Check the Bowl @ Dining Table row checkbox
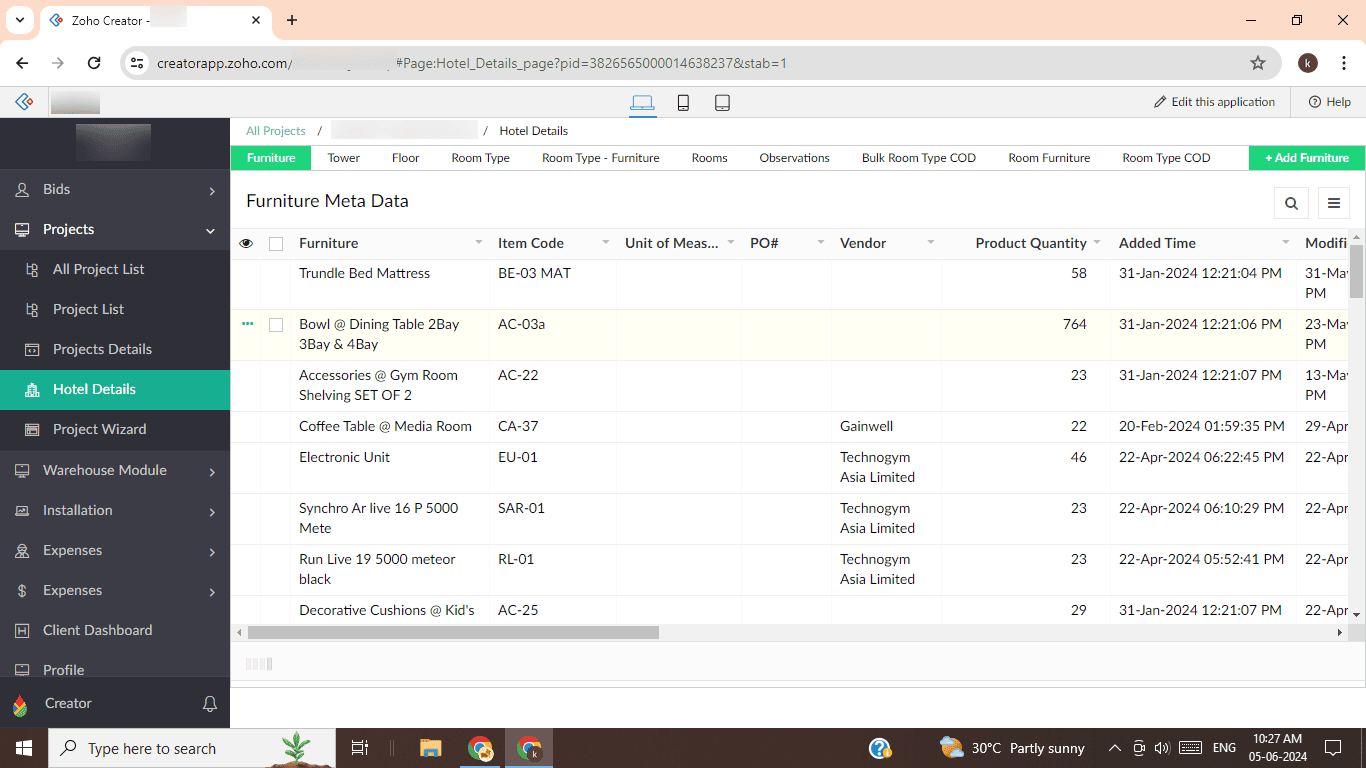 point(276,325)
